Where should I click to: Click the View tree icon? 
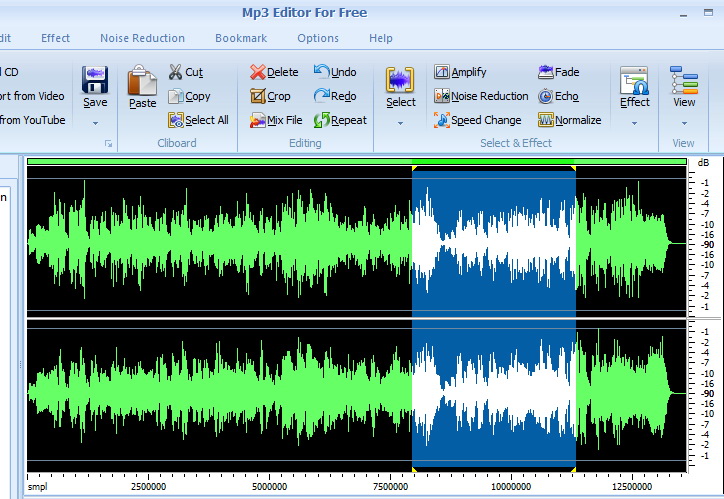tap(684, 80)
